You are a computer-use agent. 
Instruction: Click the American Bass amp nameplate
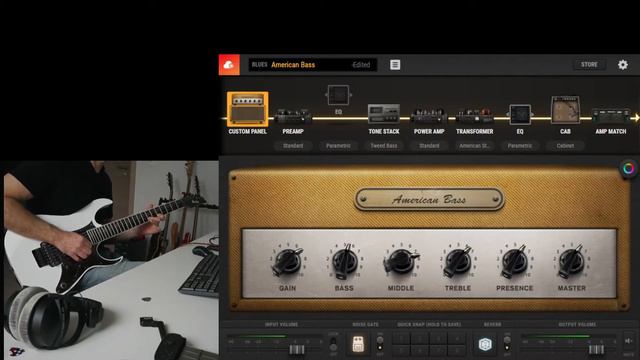tap(429, 199)
